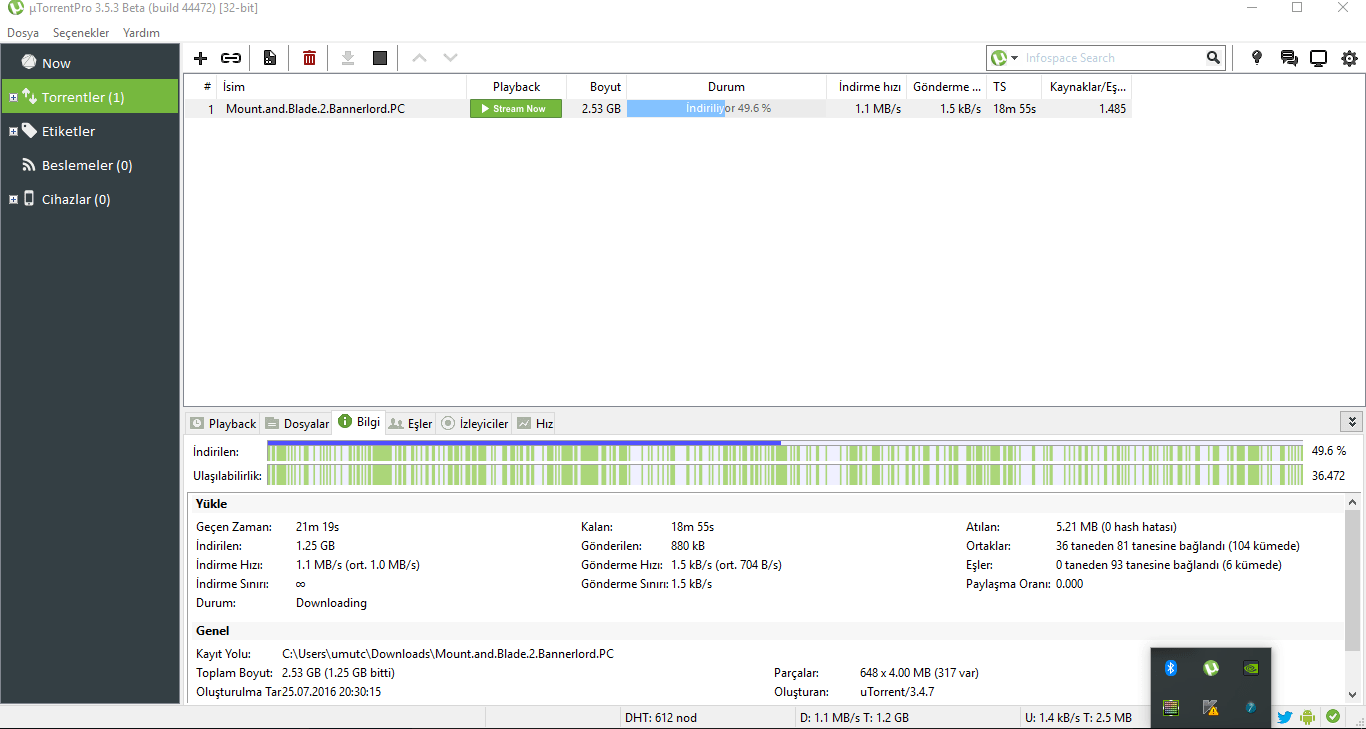Sort by Durum column header
1366x729 pixels.
[x=727, y=87]
